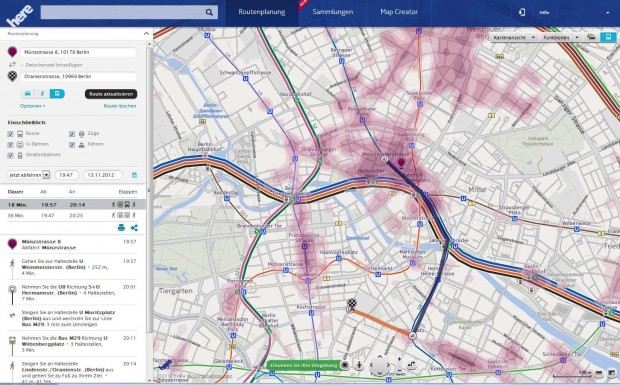
Task: Open the Funktionen dropdown
Action: 561,38
